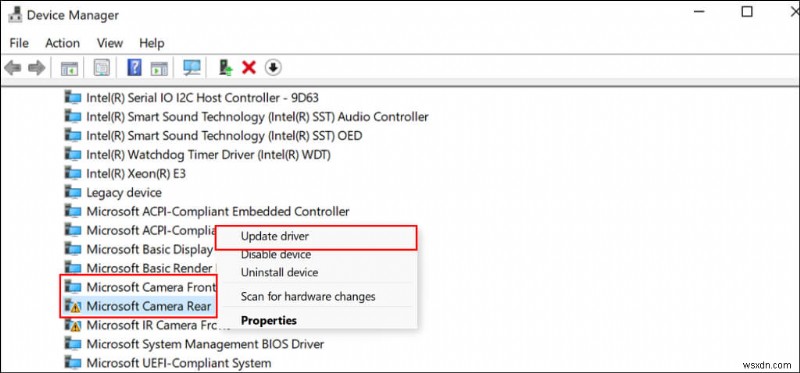Click the Properties sheet toolbar icon
This screenshot has height=373, width=800.
pyautogui.click(x=102, y=67)
